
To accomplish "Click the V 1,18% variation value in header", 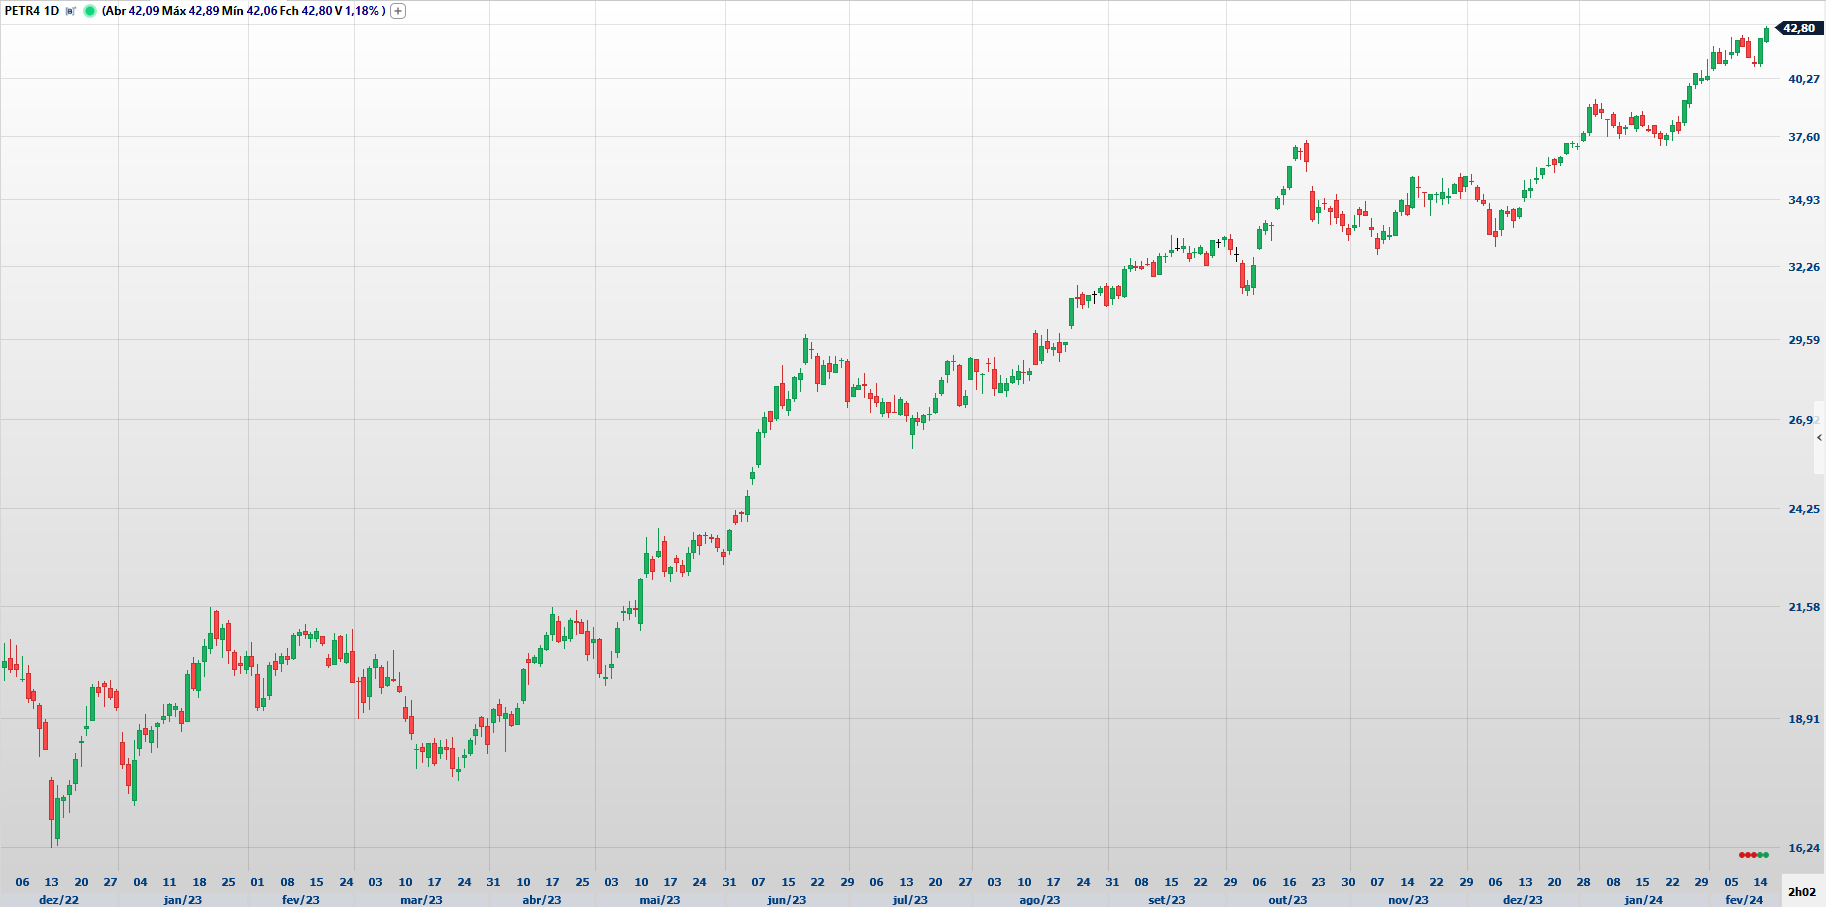I will click(x=357, y=11).
